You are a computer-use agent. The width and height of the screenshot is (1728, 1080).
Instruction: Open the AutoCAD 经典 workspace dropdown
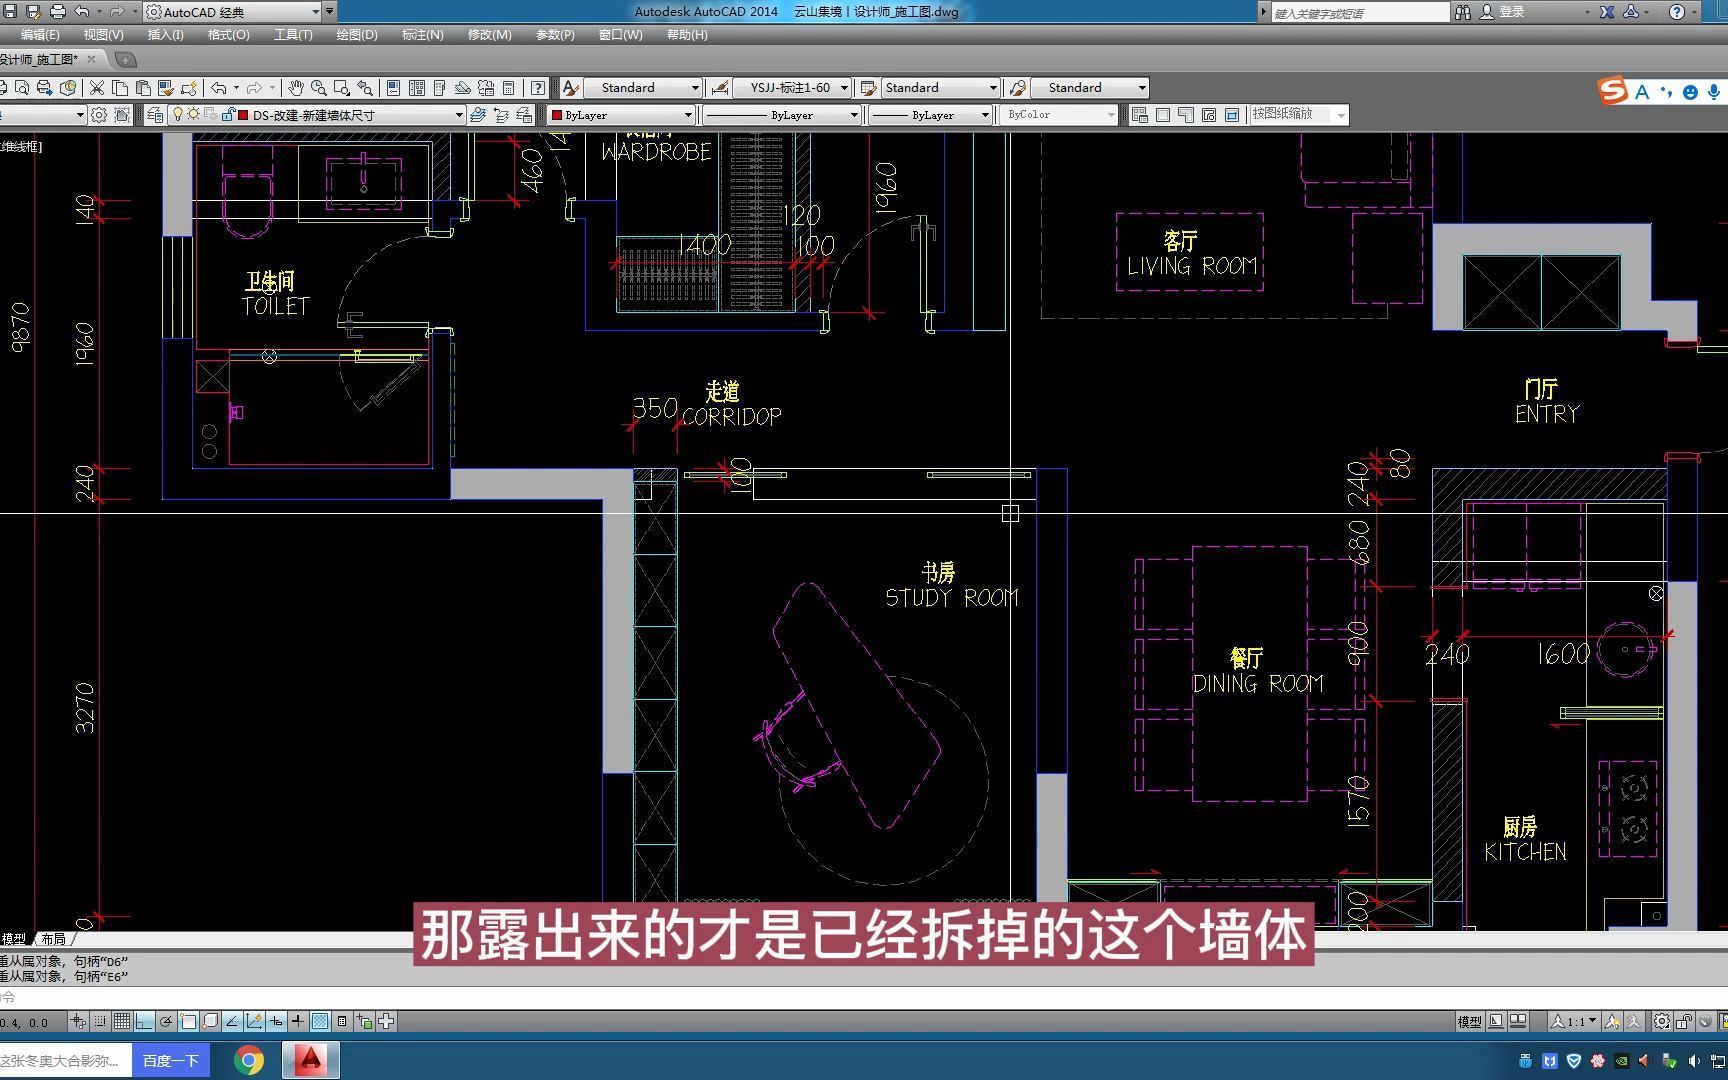pos(234,12)
